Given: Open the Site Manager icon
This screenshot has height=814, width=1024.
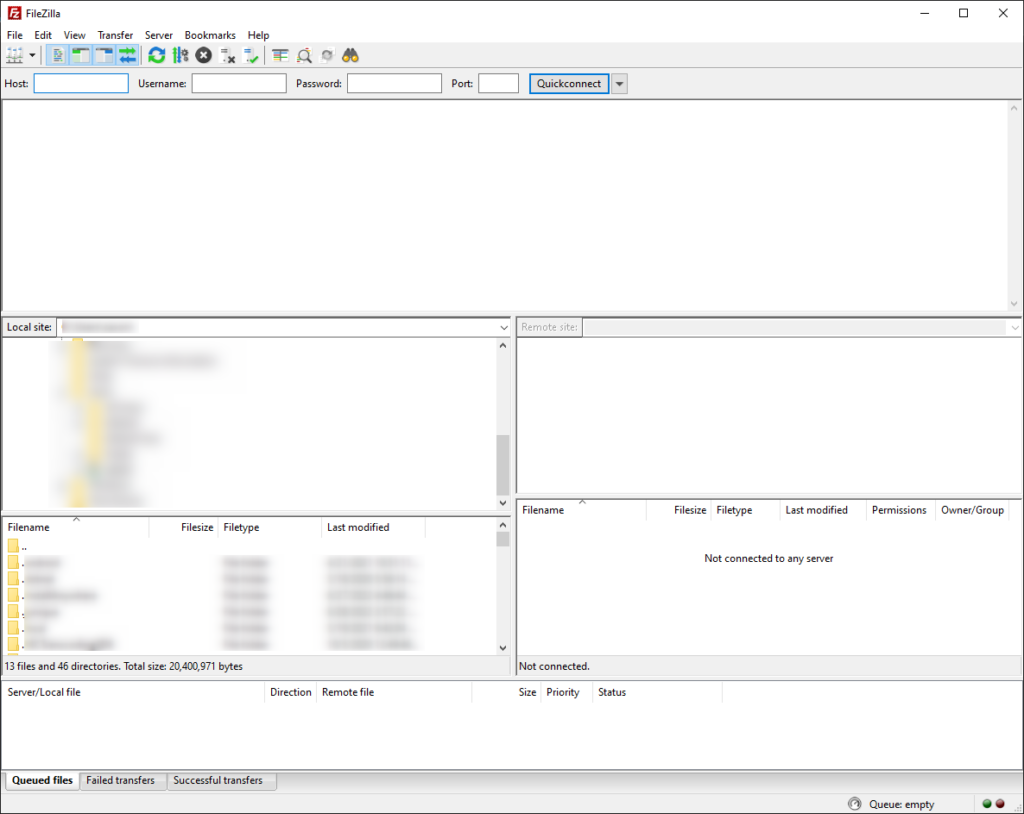Looking at the screenshot, I should pyautogui.click(x=15, y=56).
